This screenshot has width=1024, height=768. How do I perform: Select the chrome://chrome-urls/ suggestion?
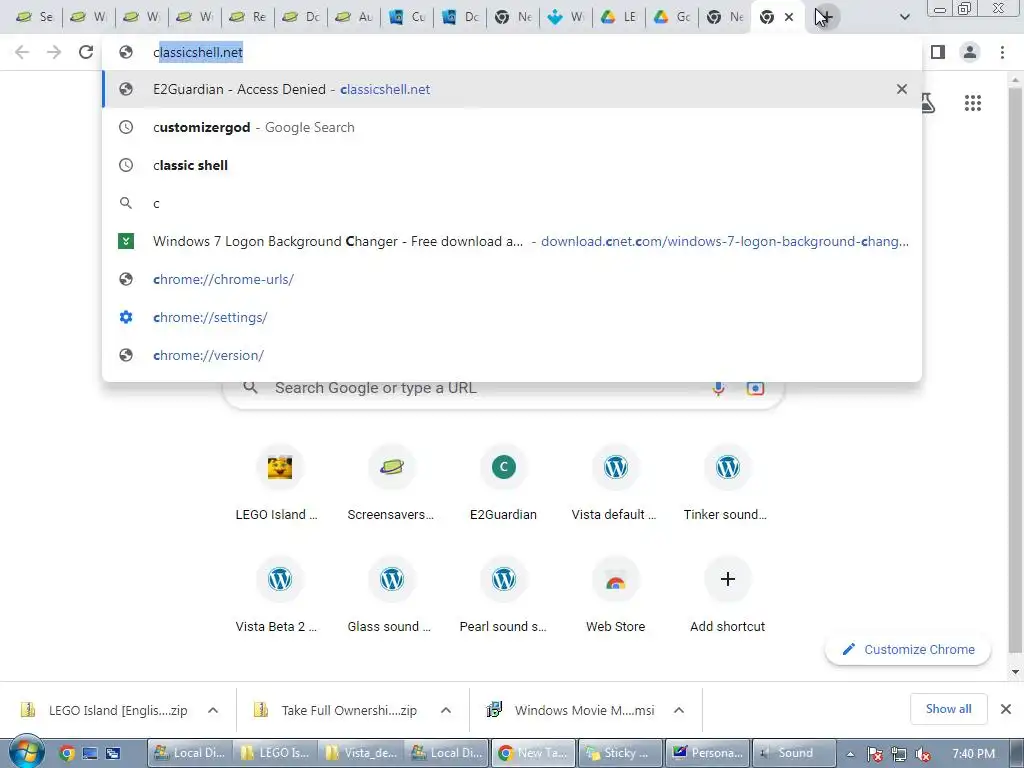(x=512, y=279)
